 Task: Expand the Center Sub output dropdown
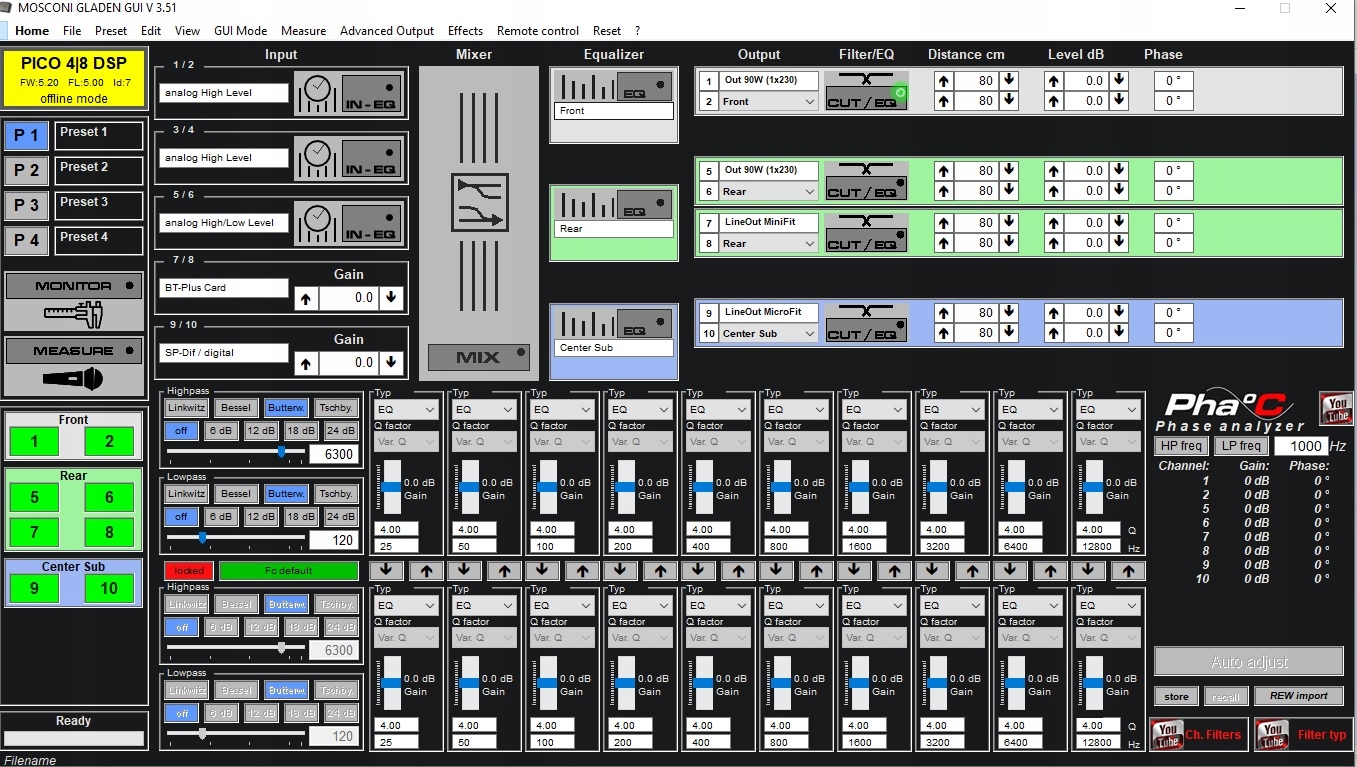coord(809,334)
